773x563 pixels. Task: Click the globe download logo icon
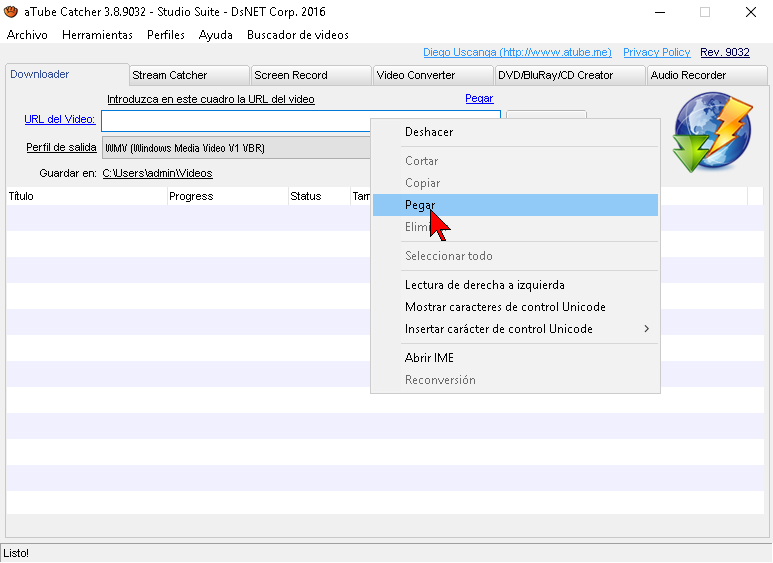(x=713, y=132)
